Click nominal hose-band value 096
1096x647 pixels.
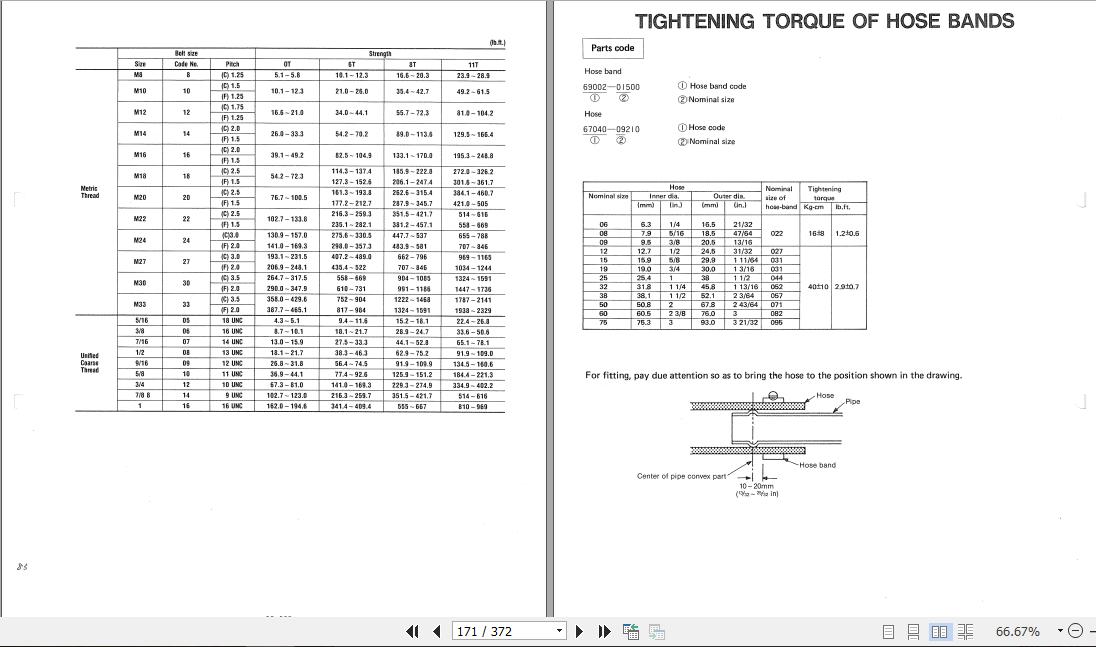[776, 323]
